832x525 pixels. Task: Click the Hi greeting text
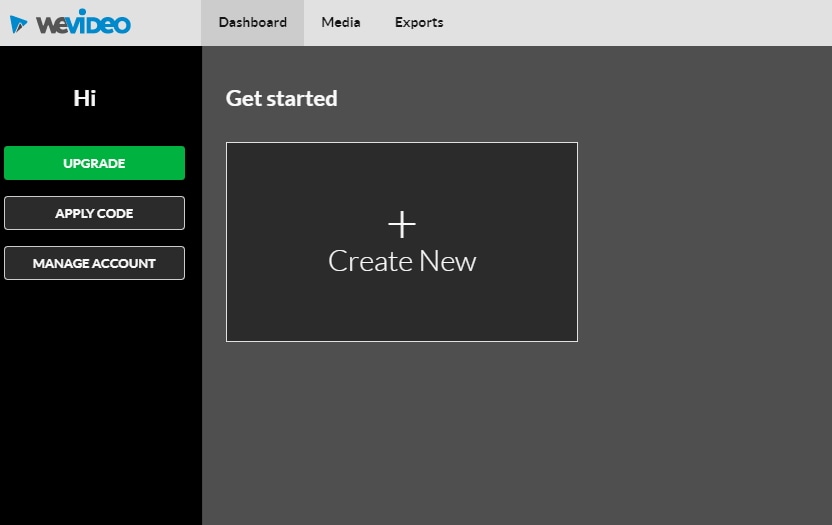(85, 98)
